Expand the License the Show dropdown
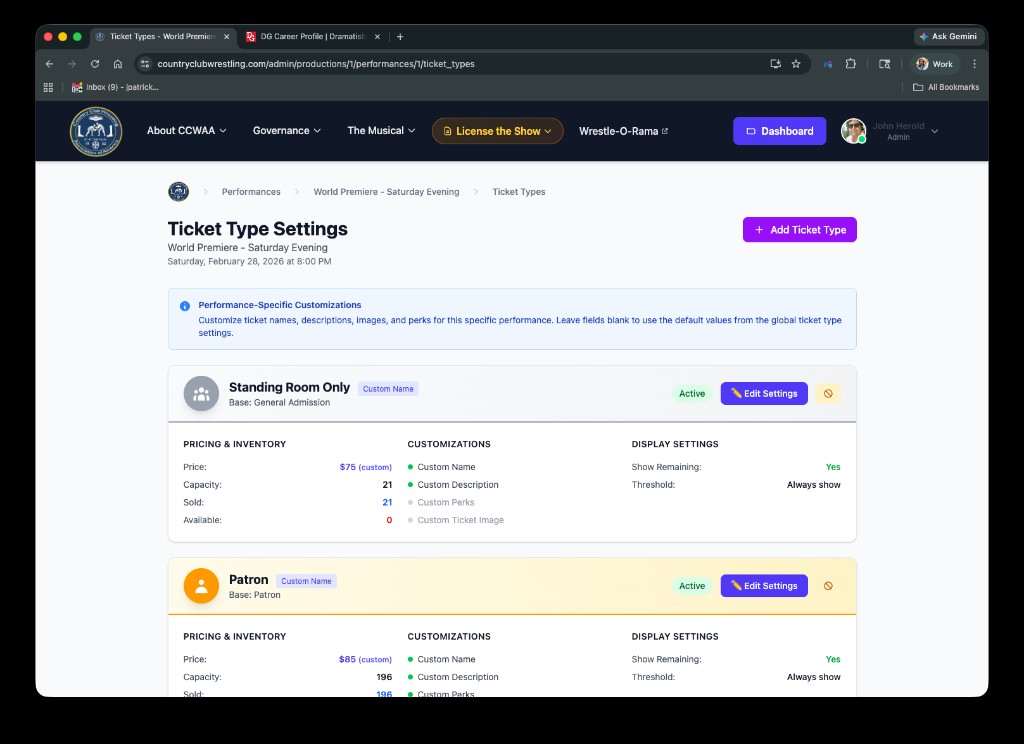Image resolution: width=1024 pixels, height=744 pixels. pos(497,131)
